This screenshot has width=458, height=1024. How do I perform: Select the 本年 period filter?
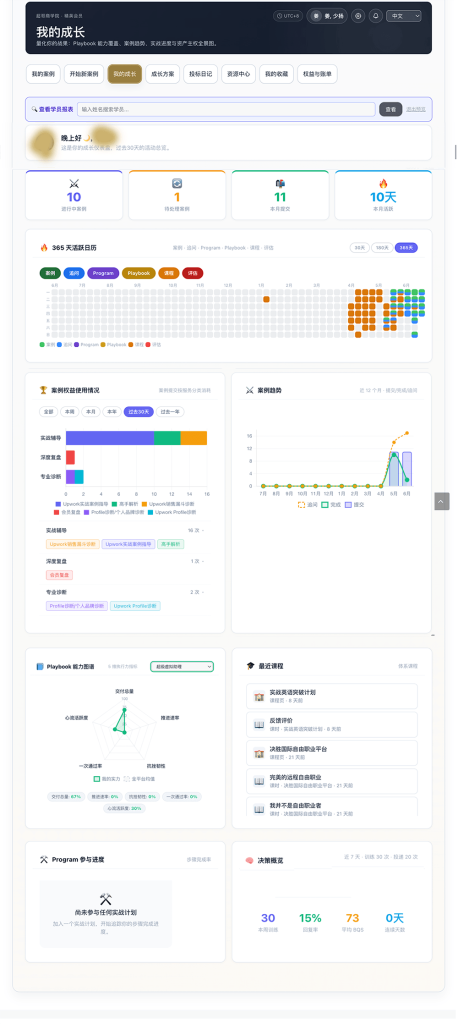(x=112, y=411)
